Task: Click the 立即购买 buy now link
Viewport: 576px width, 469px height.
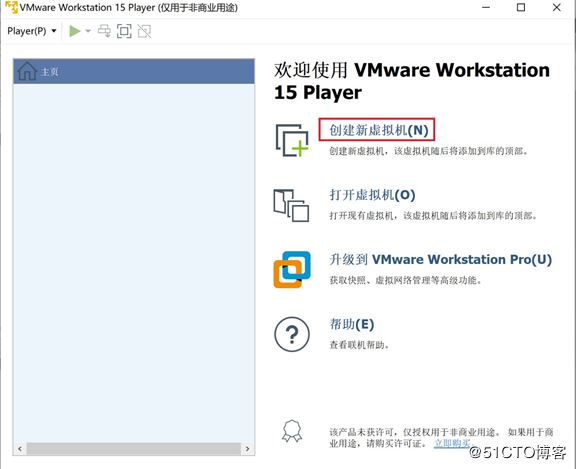Action: click(452, 443)
